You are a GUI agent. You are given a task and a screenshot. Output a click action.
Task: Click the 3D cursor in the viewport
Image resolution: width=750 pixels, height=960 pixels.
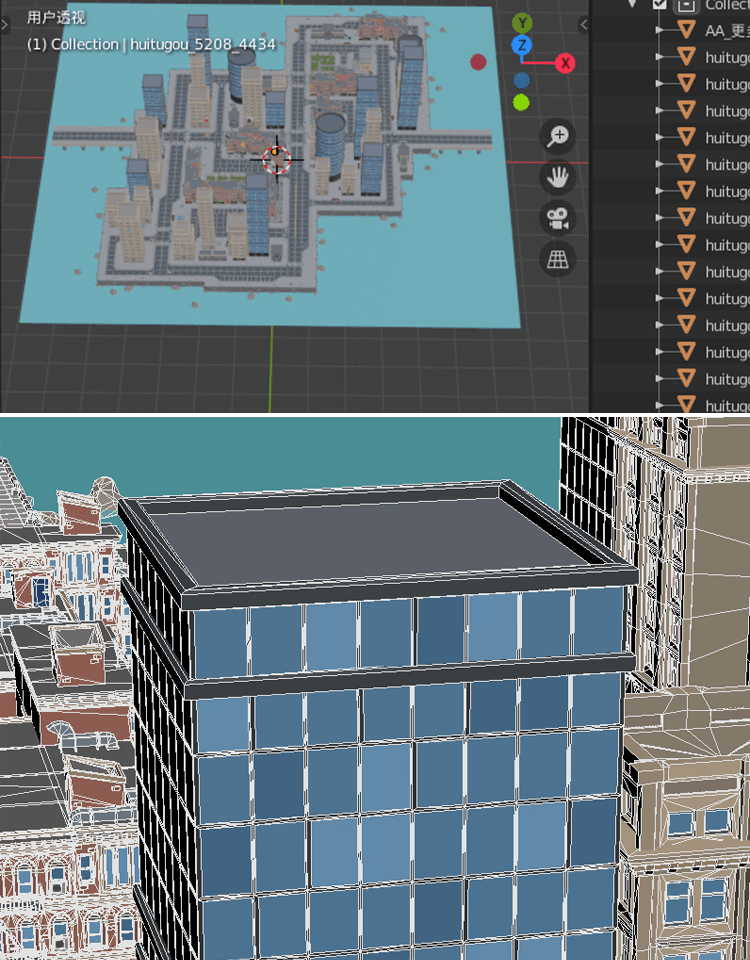pos(277,159)
